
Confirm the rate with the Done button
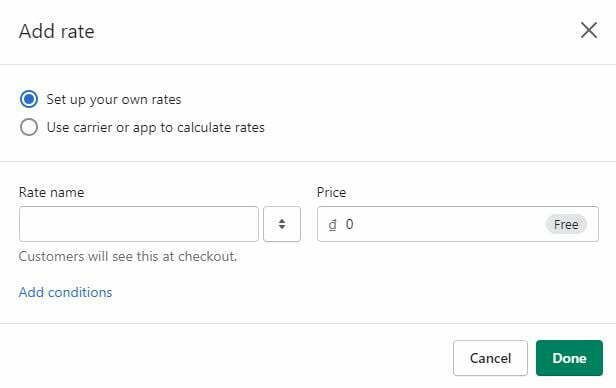pyautogui.click(x=569, y=358)
